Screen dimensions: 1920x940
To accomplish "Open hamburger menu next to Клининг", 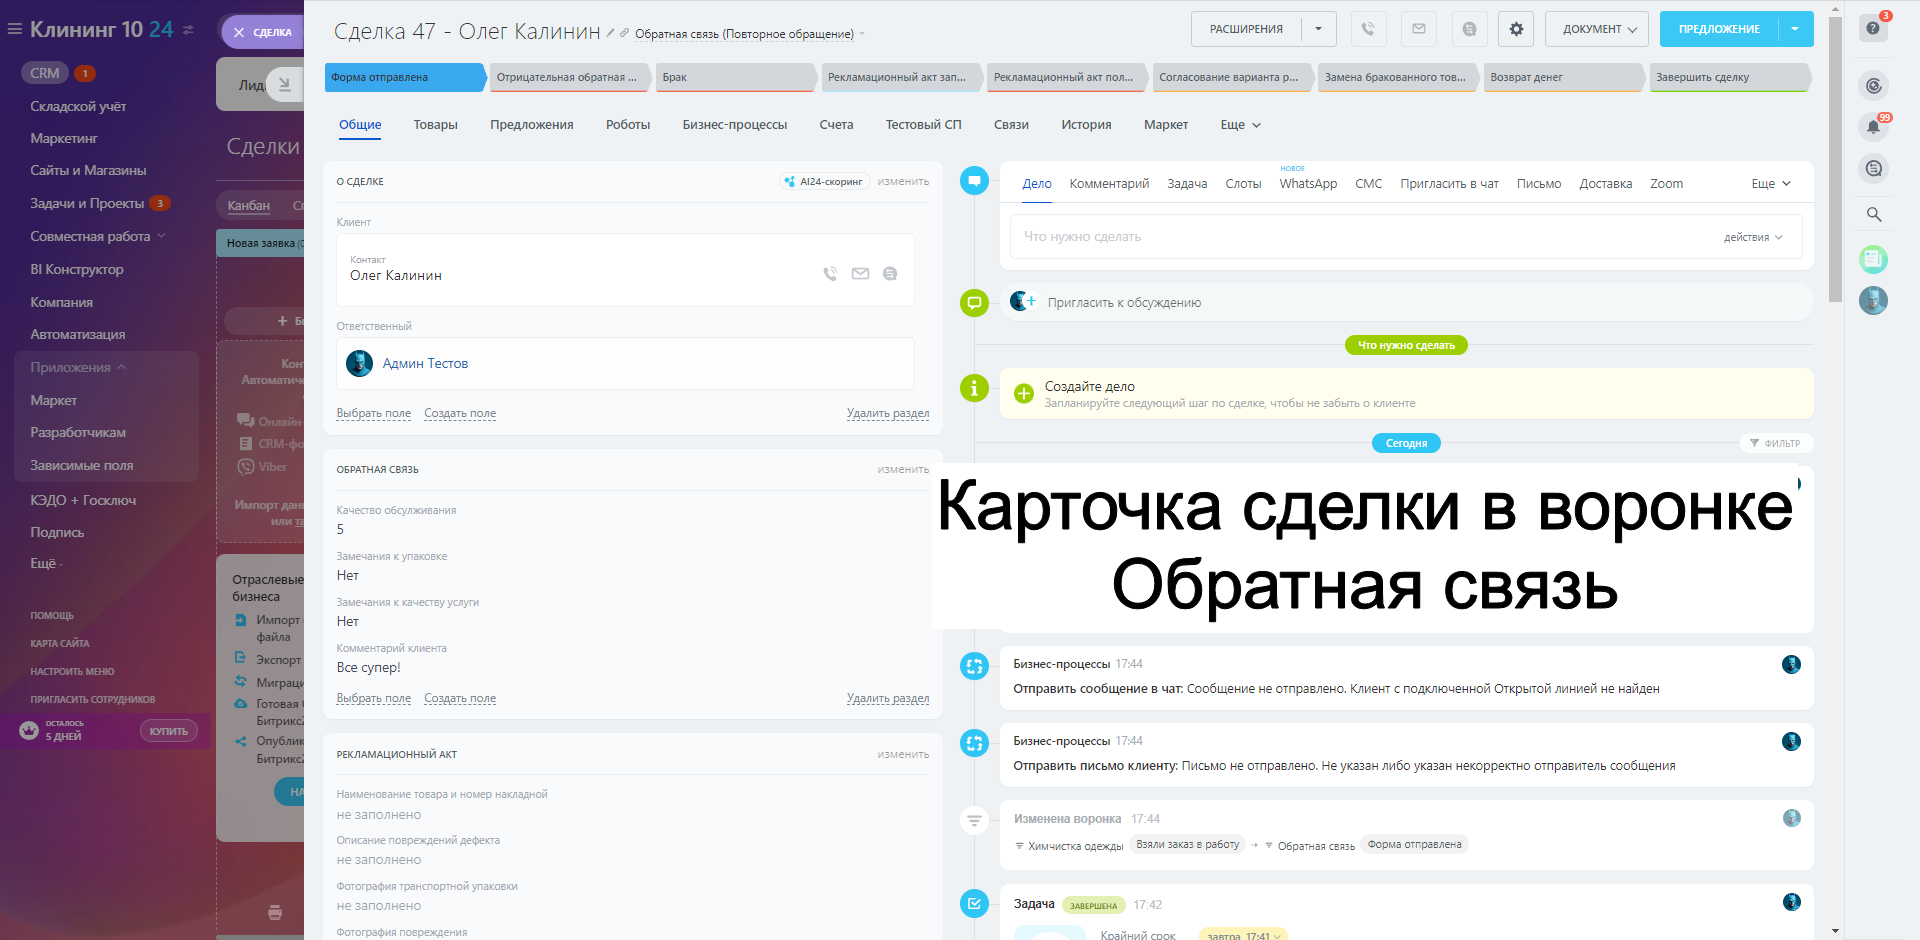I will point(14,30).
